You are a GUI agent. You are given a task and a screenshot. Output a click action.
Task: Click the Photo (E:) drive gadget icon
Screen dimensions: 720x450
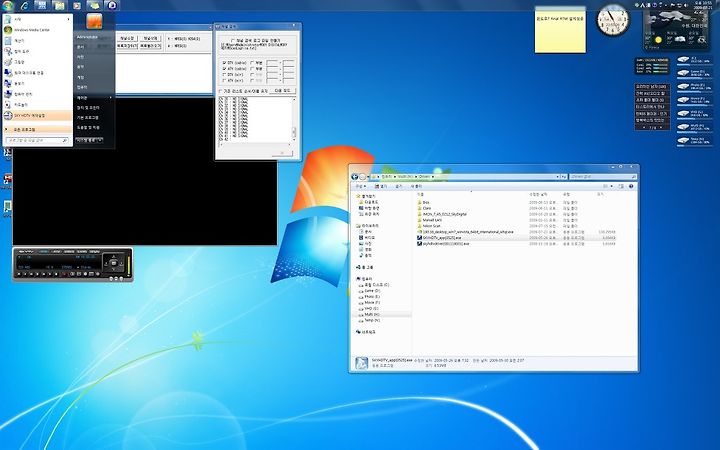(x=684, y=86)
